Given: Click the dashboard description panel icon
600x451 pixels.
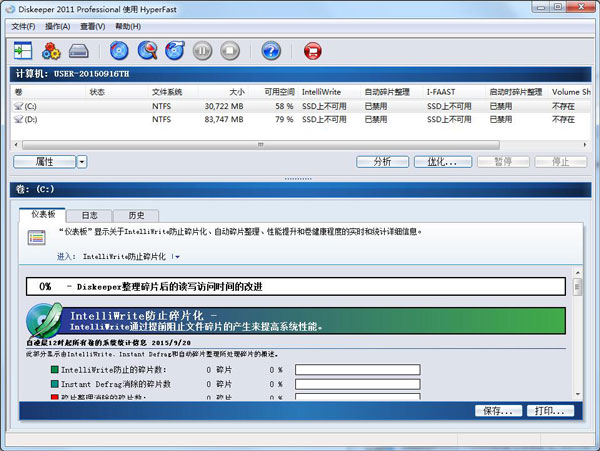Looking at the screenshot, I should point(37,238).
